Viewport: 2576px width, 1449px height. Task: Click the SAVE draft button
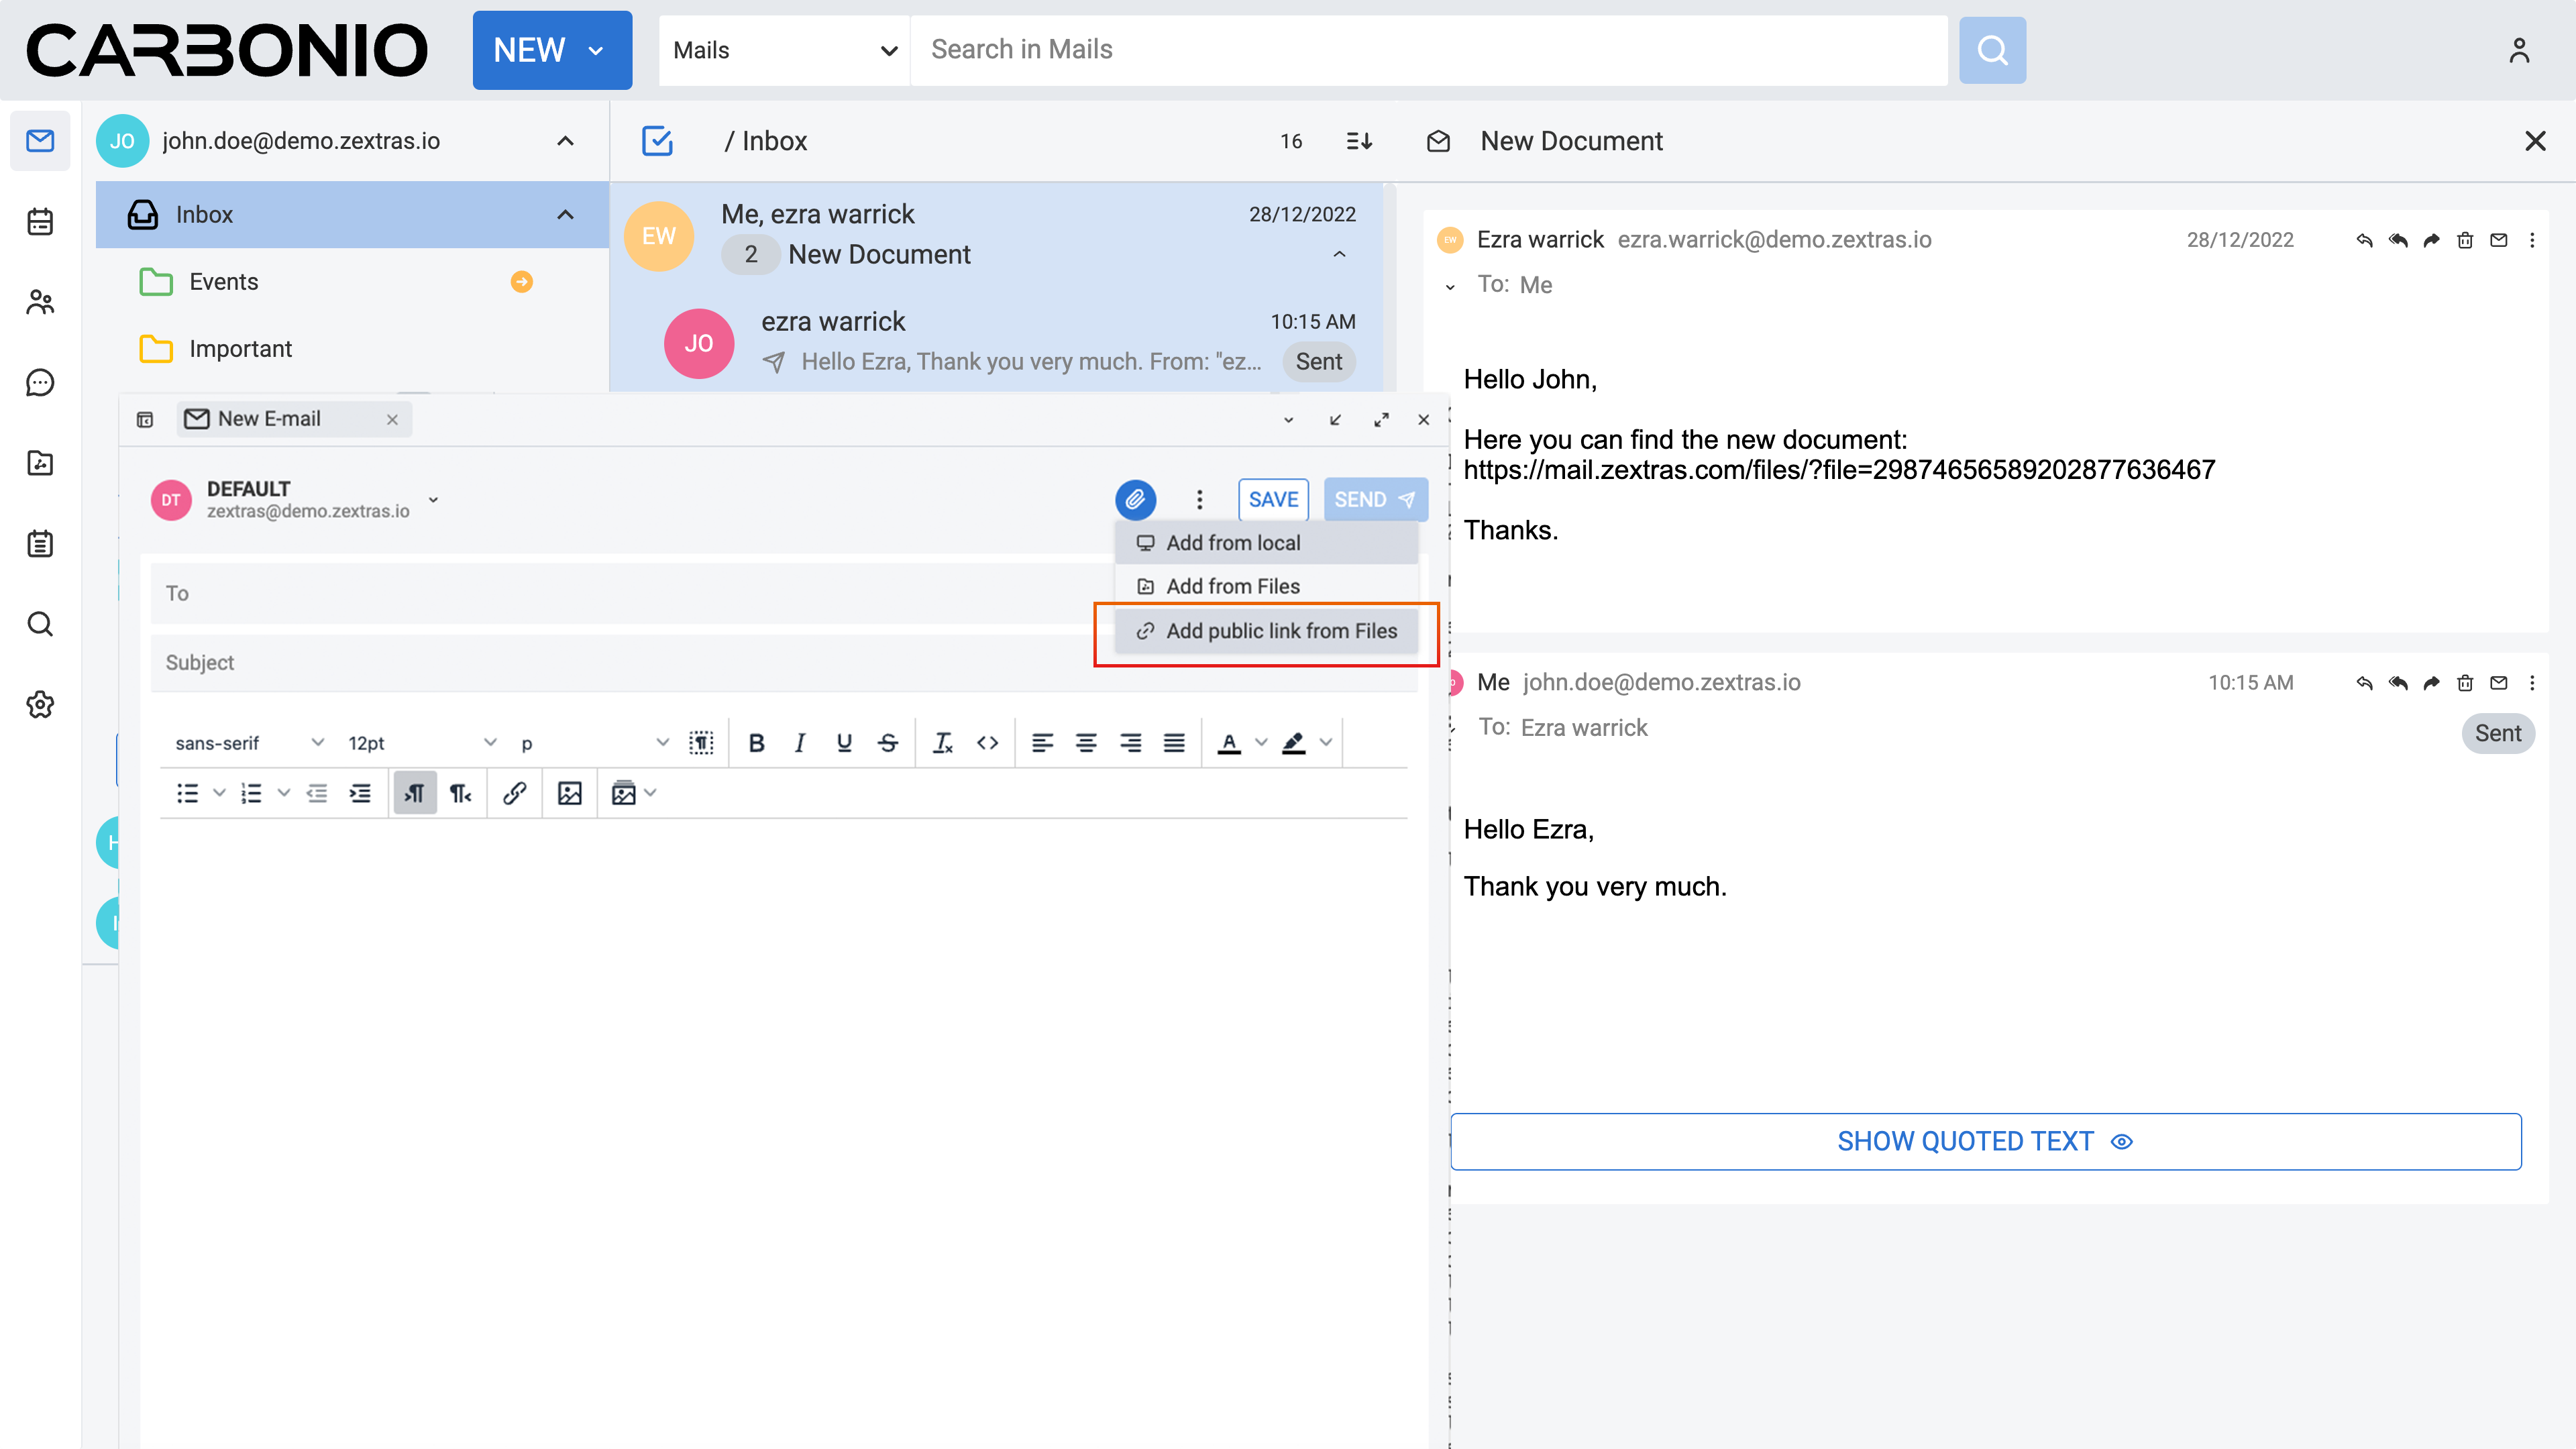click(1272, 499)
